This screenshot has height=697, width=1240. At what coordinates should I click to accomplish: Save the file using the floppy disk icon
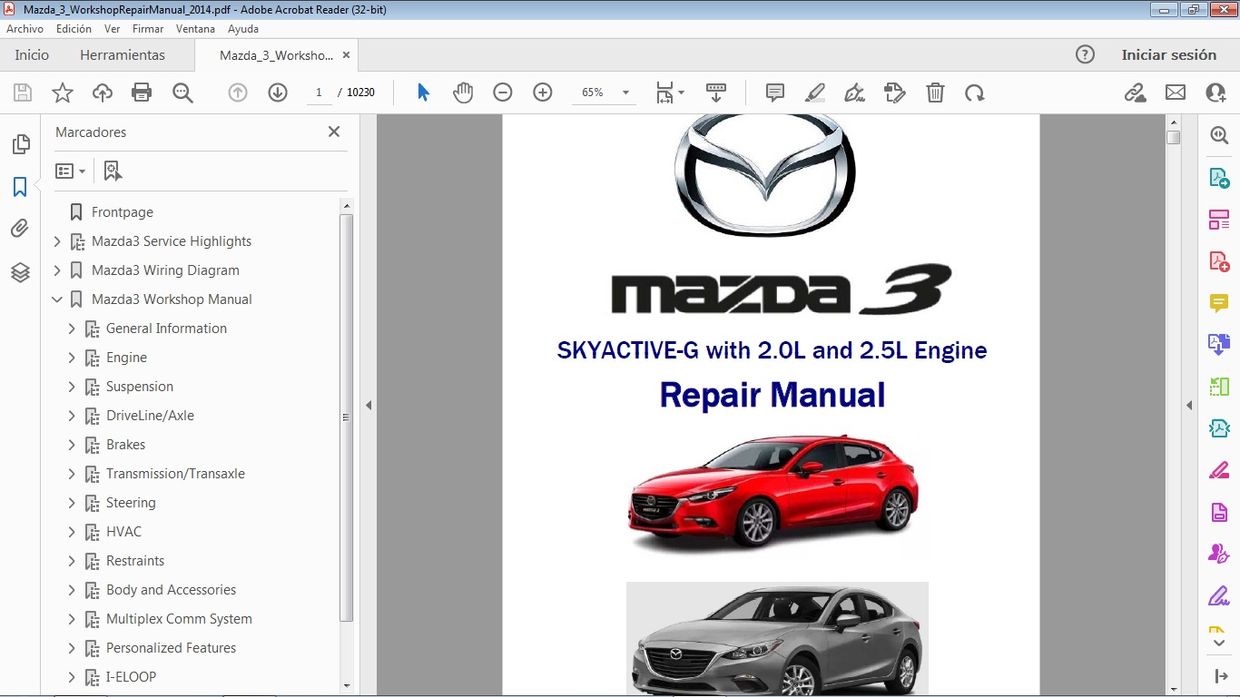22,93
